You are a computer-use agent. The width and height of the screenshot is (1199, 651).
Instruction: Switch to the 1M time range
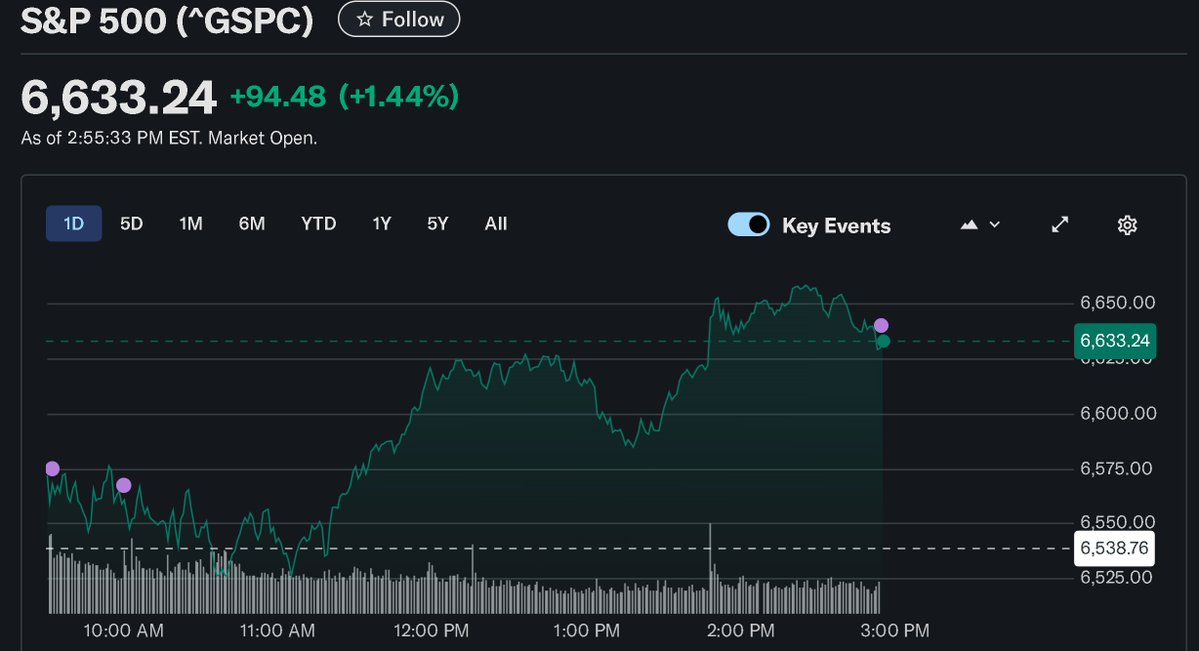190,223
